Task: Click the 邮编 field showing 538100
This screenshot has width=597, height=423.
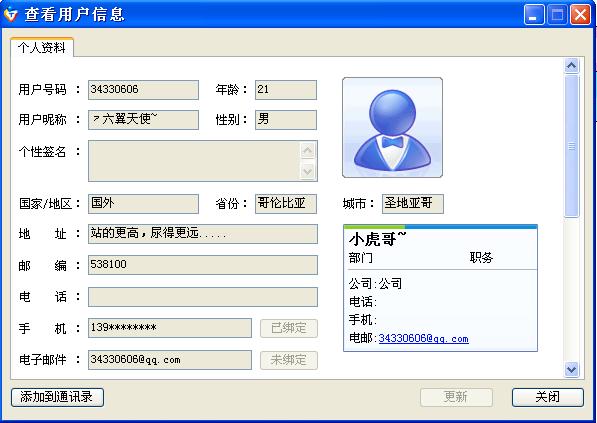Action: pyautogui.click(x=203, y=265)
